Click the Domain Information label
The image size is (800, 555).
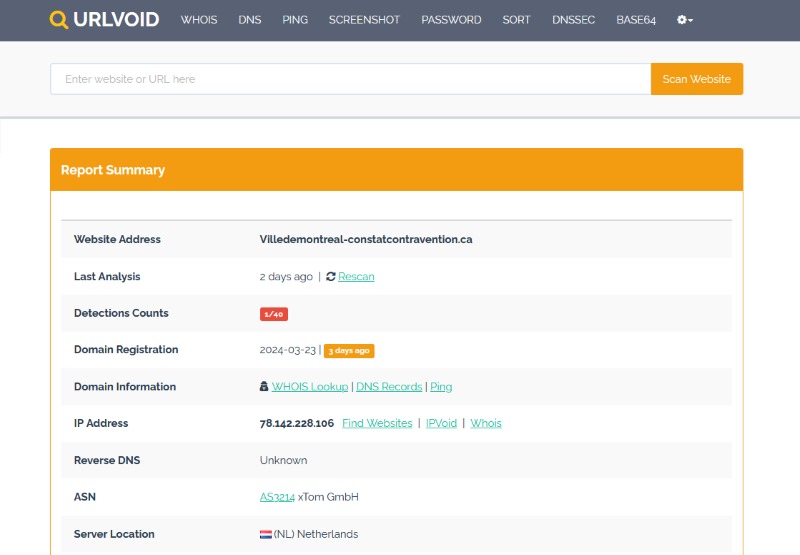point(125,387)
